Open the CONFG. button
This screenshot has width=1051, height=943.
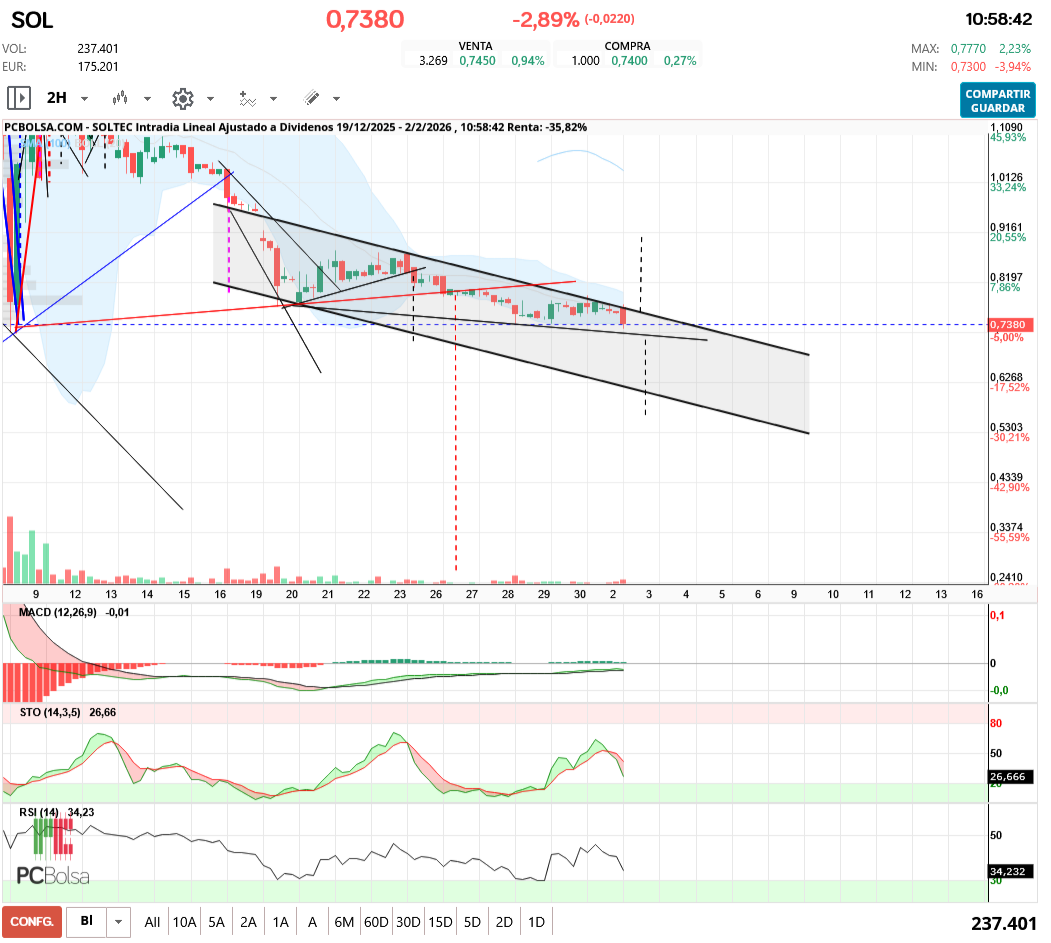pos(32,922)
